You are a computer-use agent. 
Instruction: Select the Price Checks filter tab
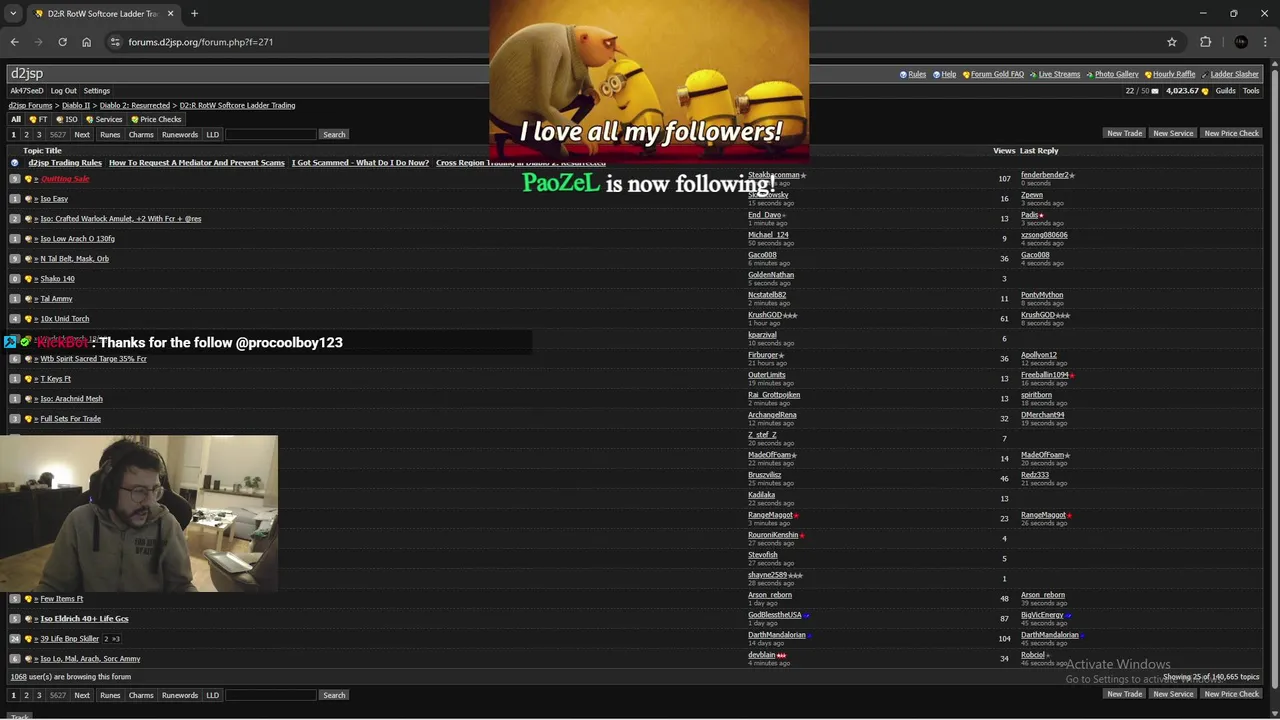[156, 119]
